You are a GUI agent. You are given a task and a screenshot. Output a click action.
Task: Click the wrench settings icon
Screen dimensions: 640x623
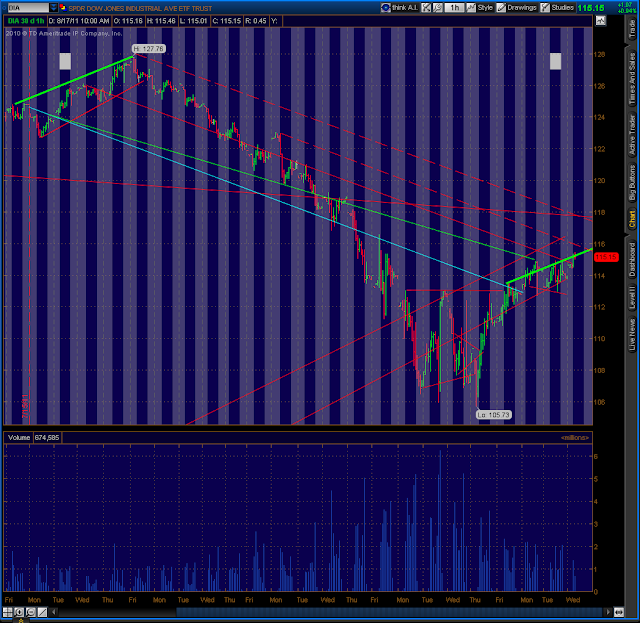pyautogui.click(x=438, y=7)
